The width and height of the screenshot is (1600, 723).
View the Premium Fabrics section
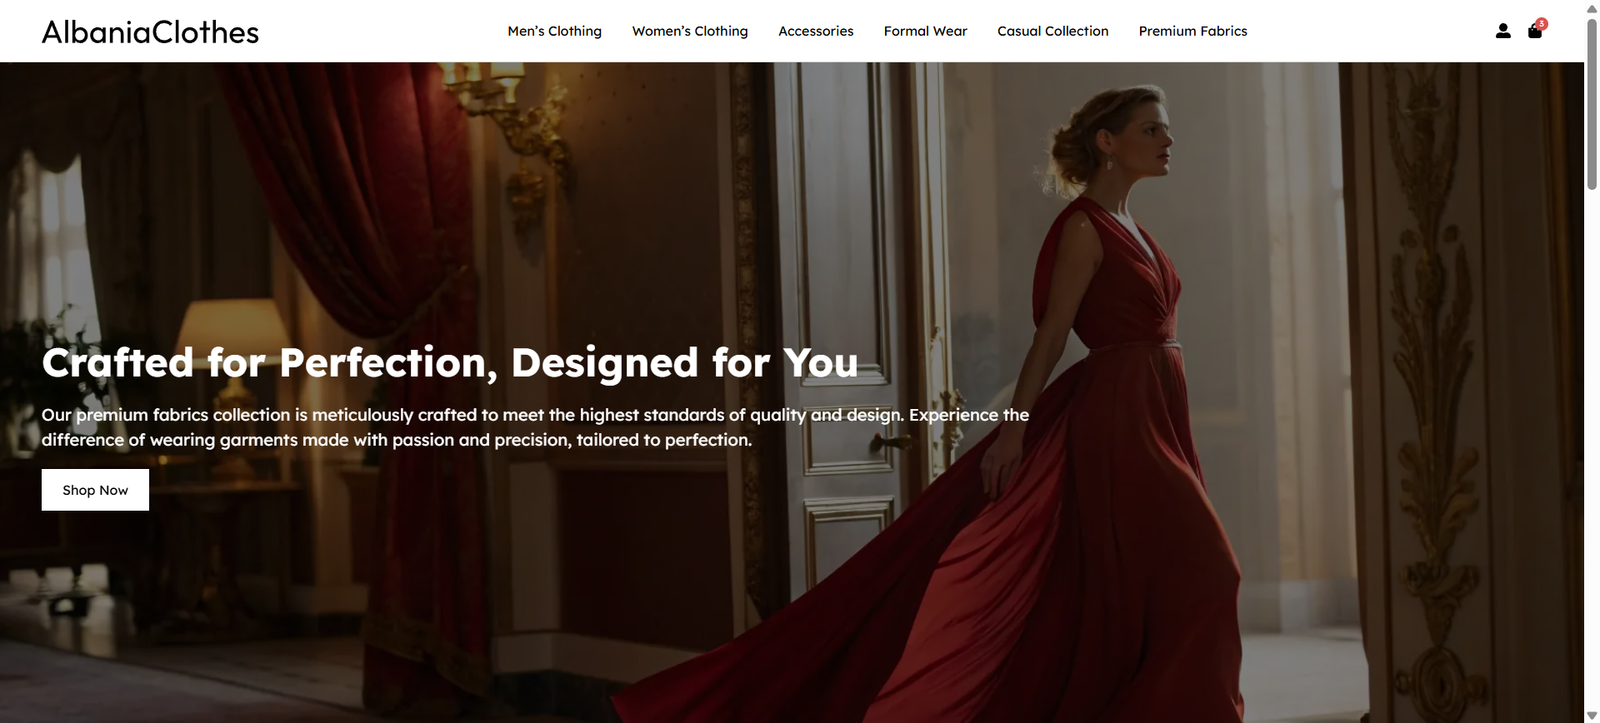point(1193,31)
